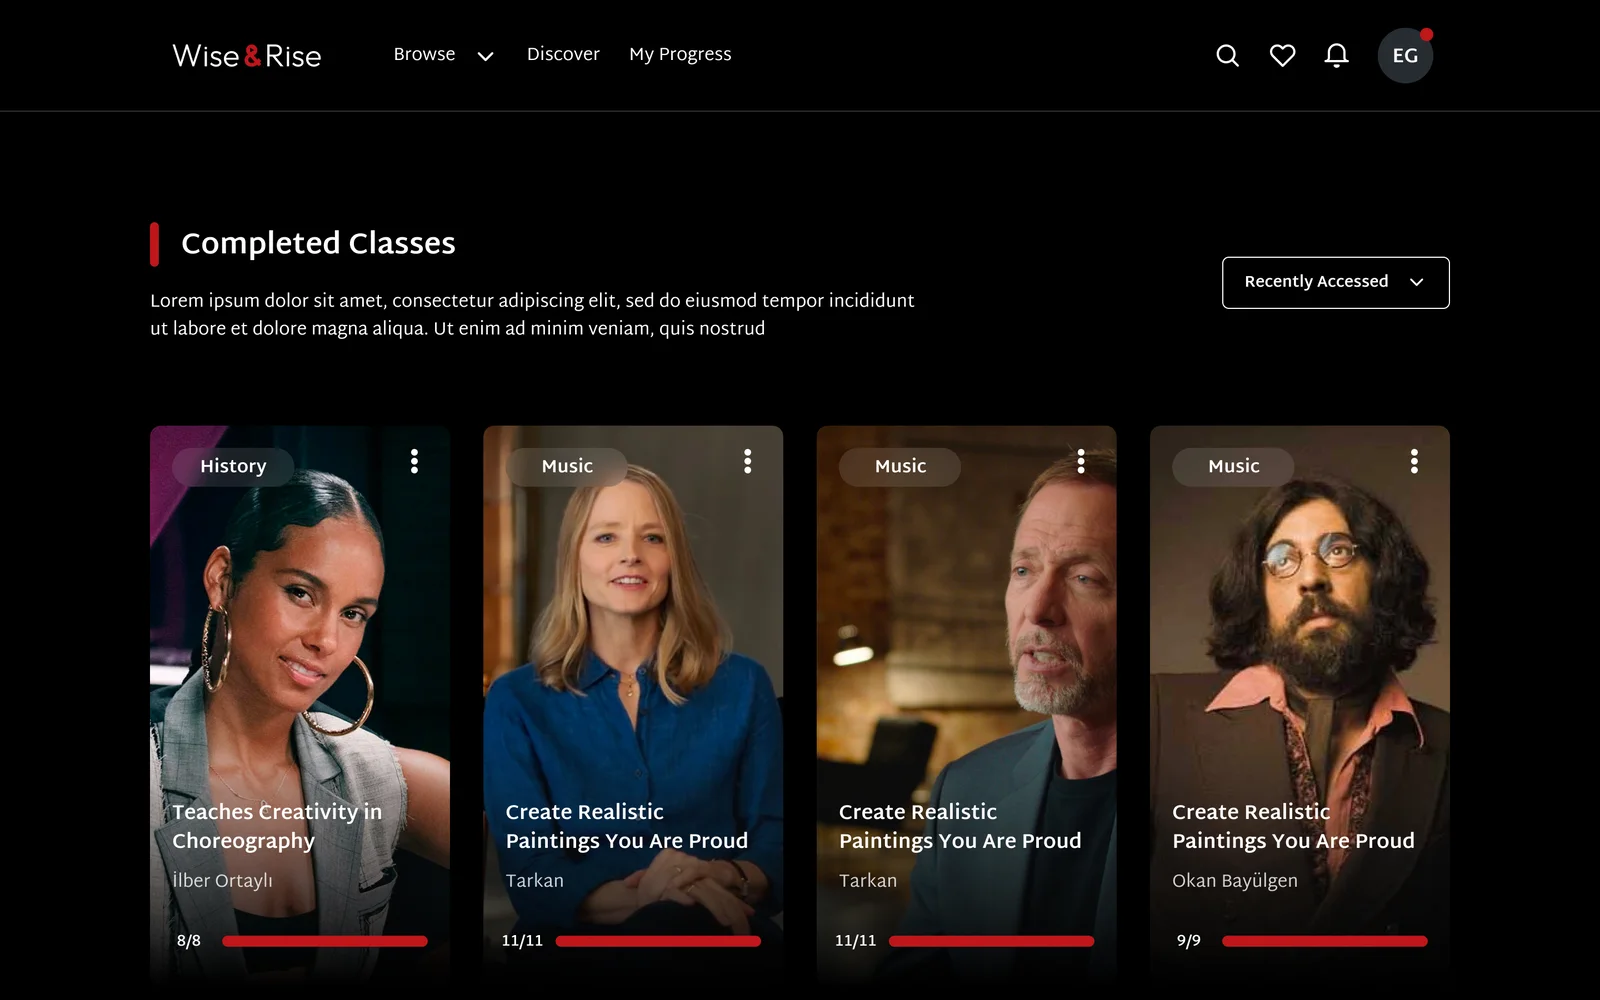Open three-dot menu on Okan Bayülgen card
Screen dimensions: 1600x1000
pyautogui.click(x=1414, y=461)
